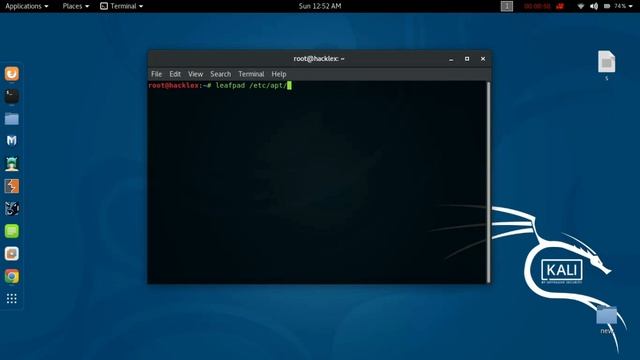This screenshot has width=640, height=360.
Task: Open the File menu in terminal
Action: tap(156, 74)
